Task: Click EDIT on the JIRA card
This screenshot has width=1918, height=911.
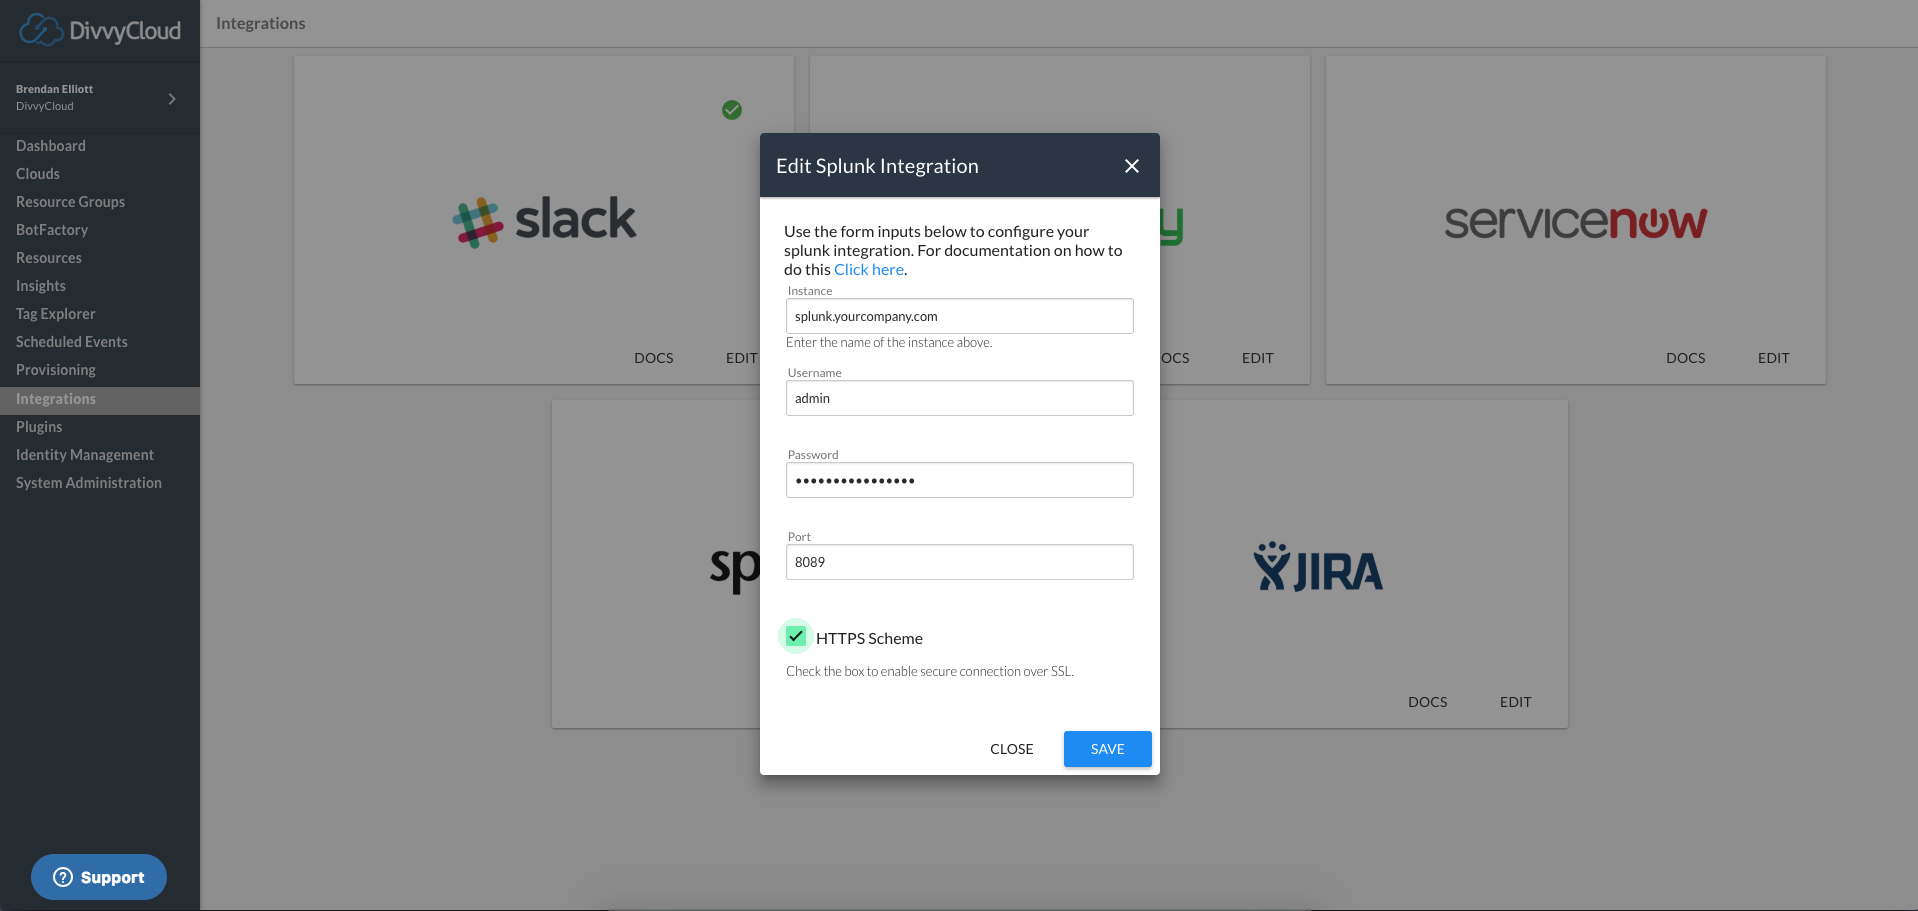Action: 1516,702
